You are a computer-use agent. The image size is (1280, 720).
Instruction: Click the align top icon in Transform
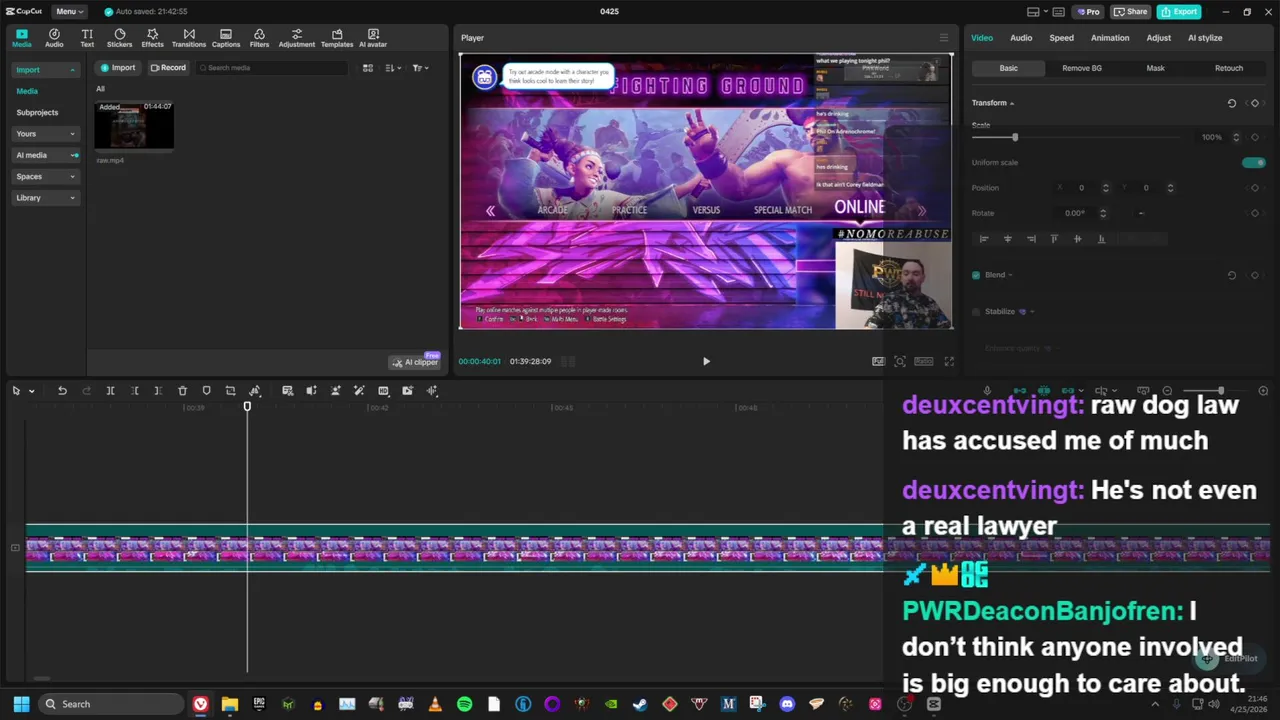point(1054,239)
